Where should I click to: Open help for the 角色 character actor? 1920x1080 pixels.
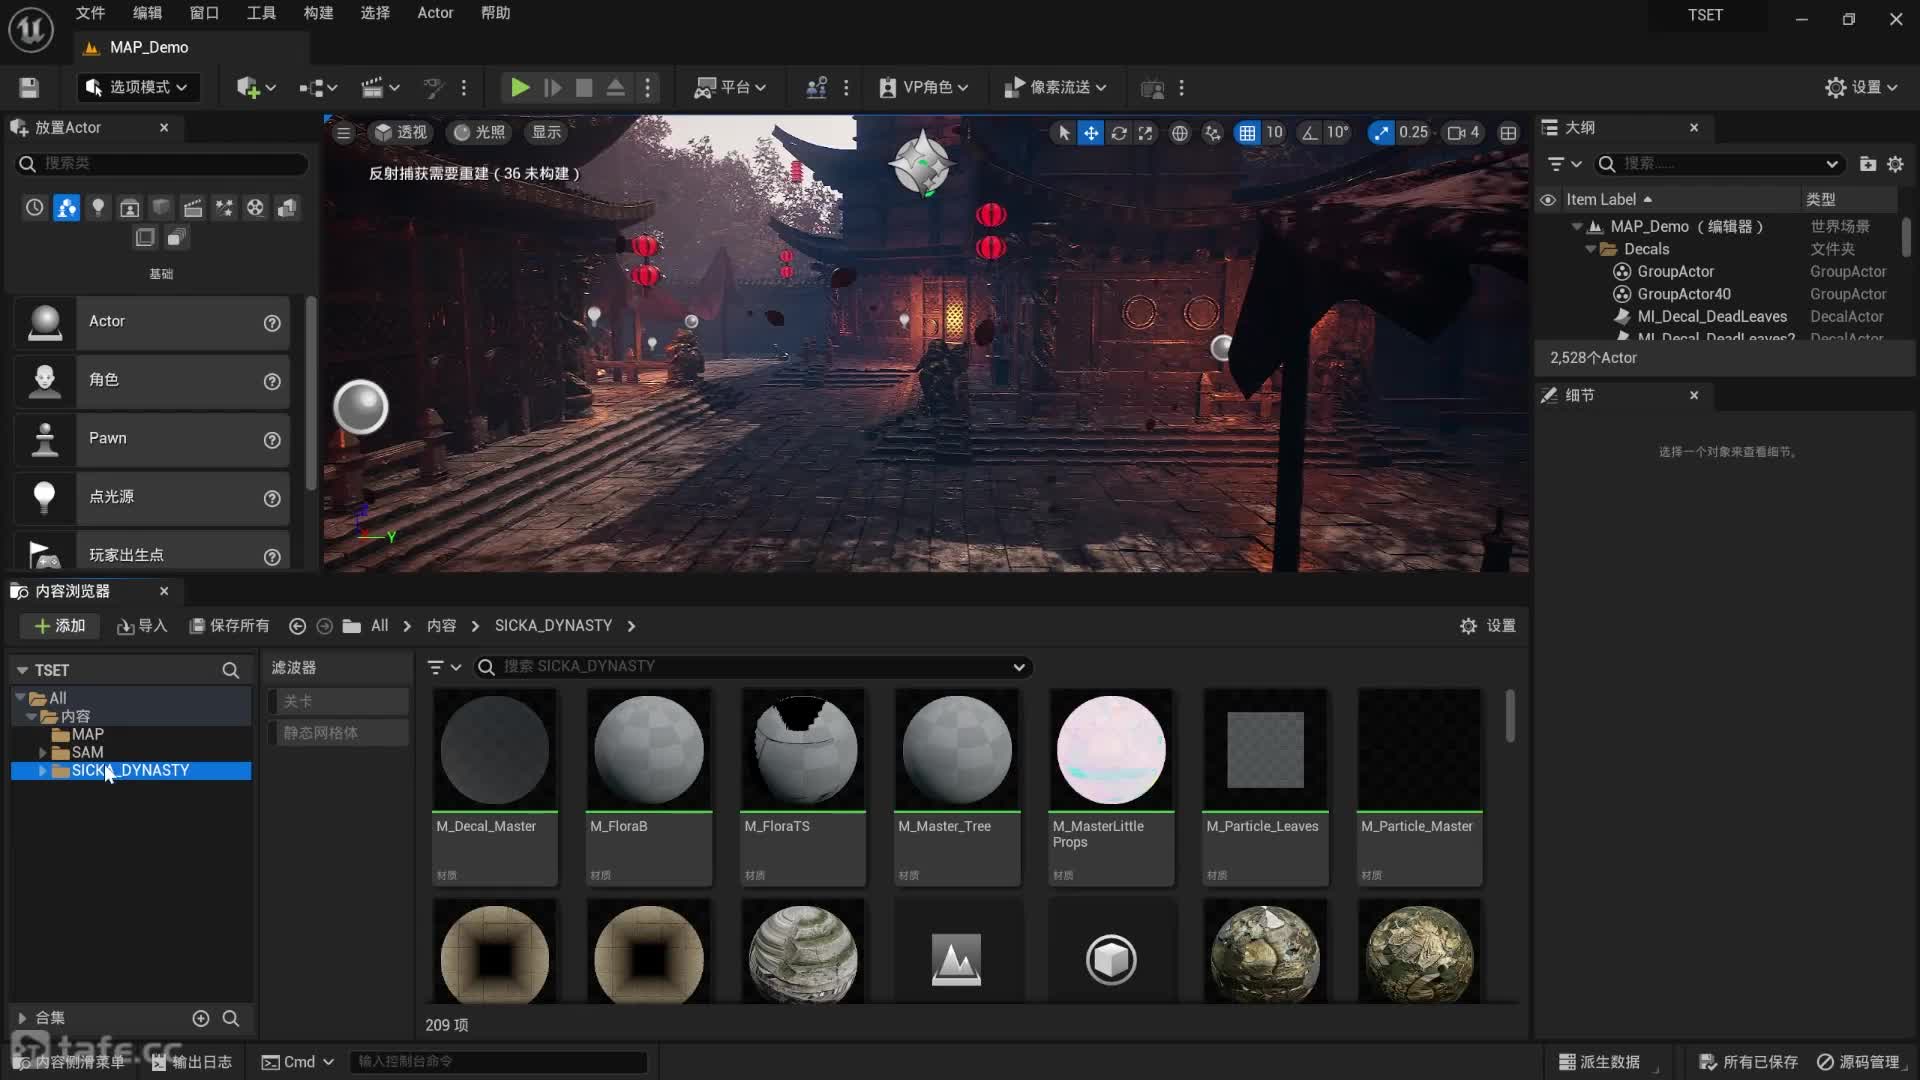(272, 381)
